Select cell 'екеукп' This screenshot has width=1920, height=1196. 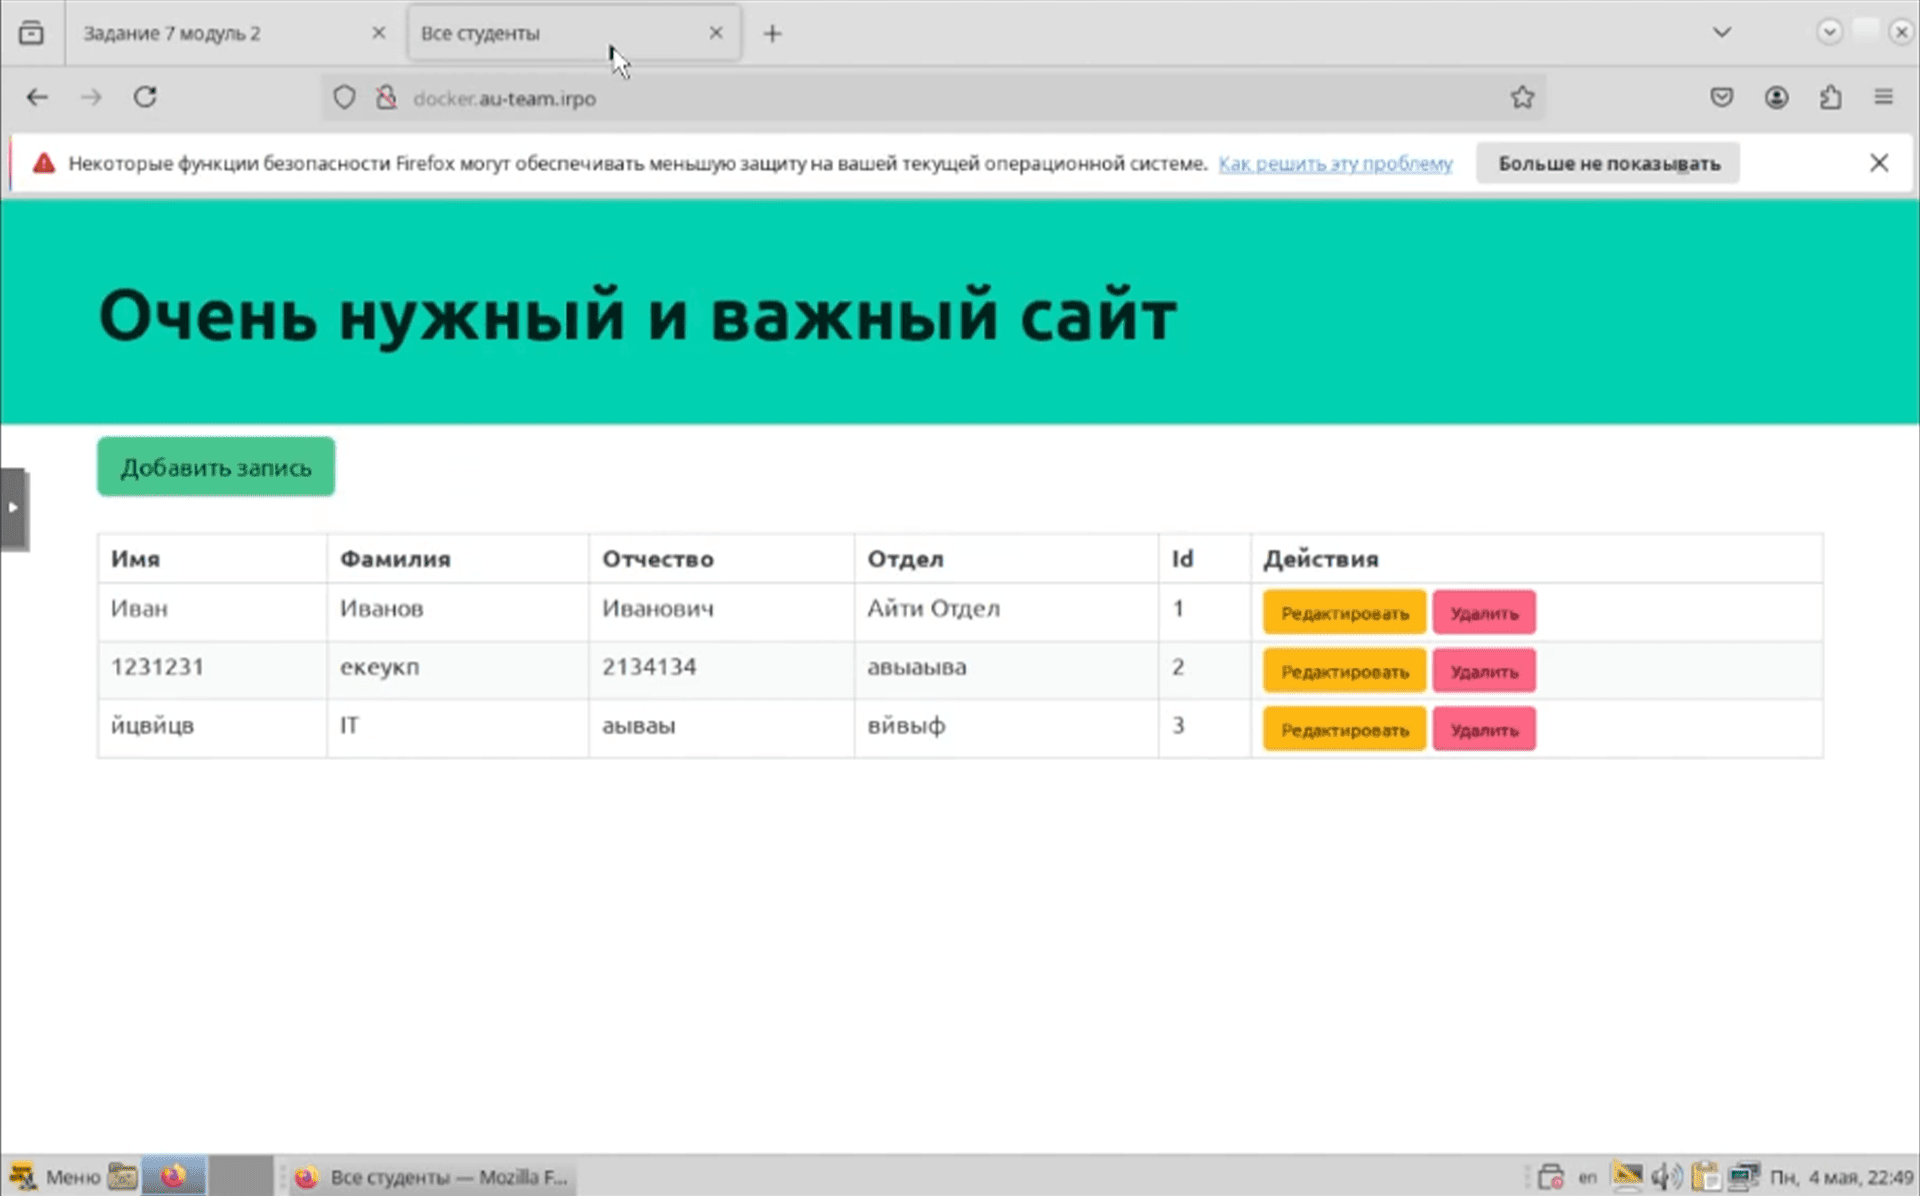pyautogui.click(x=457, y=668)
